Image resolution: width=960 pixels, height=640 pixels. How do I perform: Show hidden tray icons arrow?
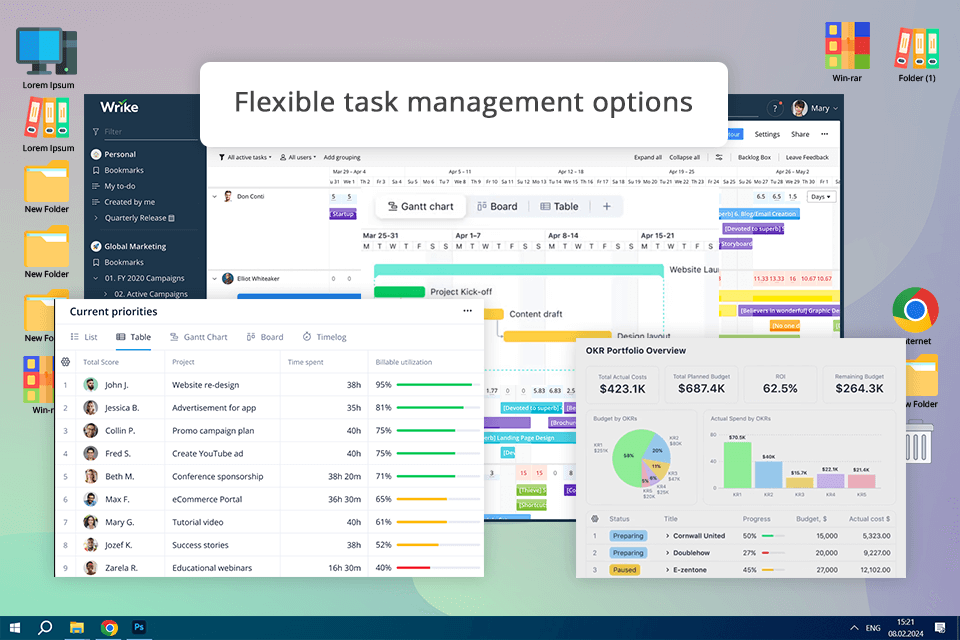click(x=854, y=628)
